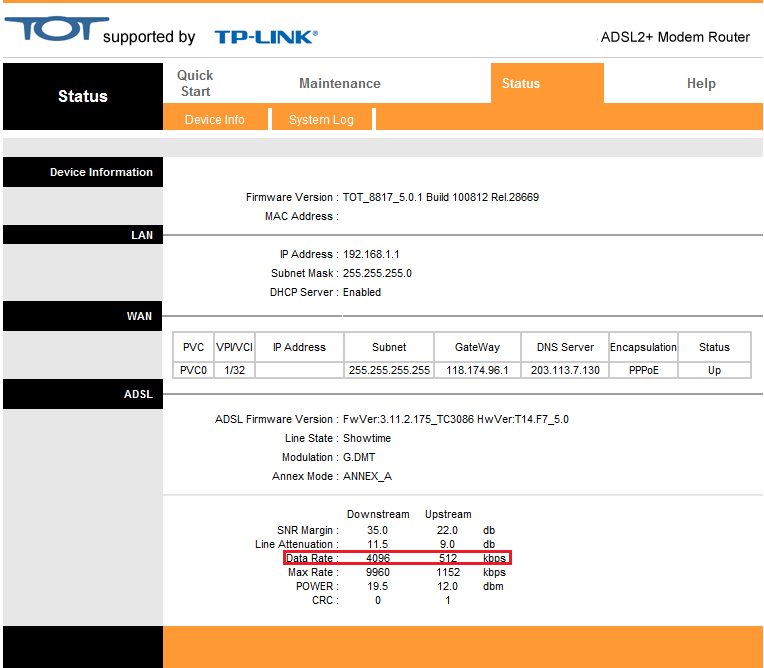The height and width of the screenshot is (668, 764).
Task: Click the ADSL Firmware Version value
Action: [x=456, y=420]
